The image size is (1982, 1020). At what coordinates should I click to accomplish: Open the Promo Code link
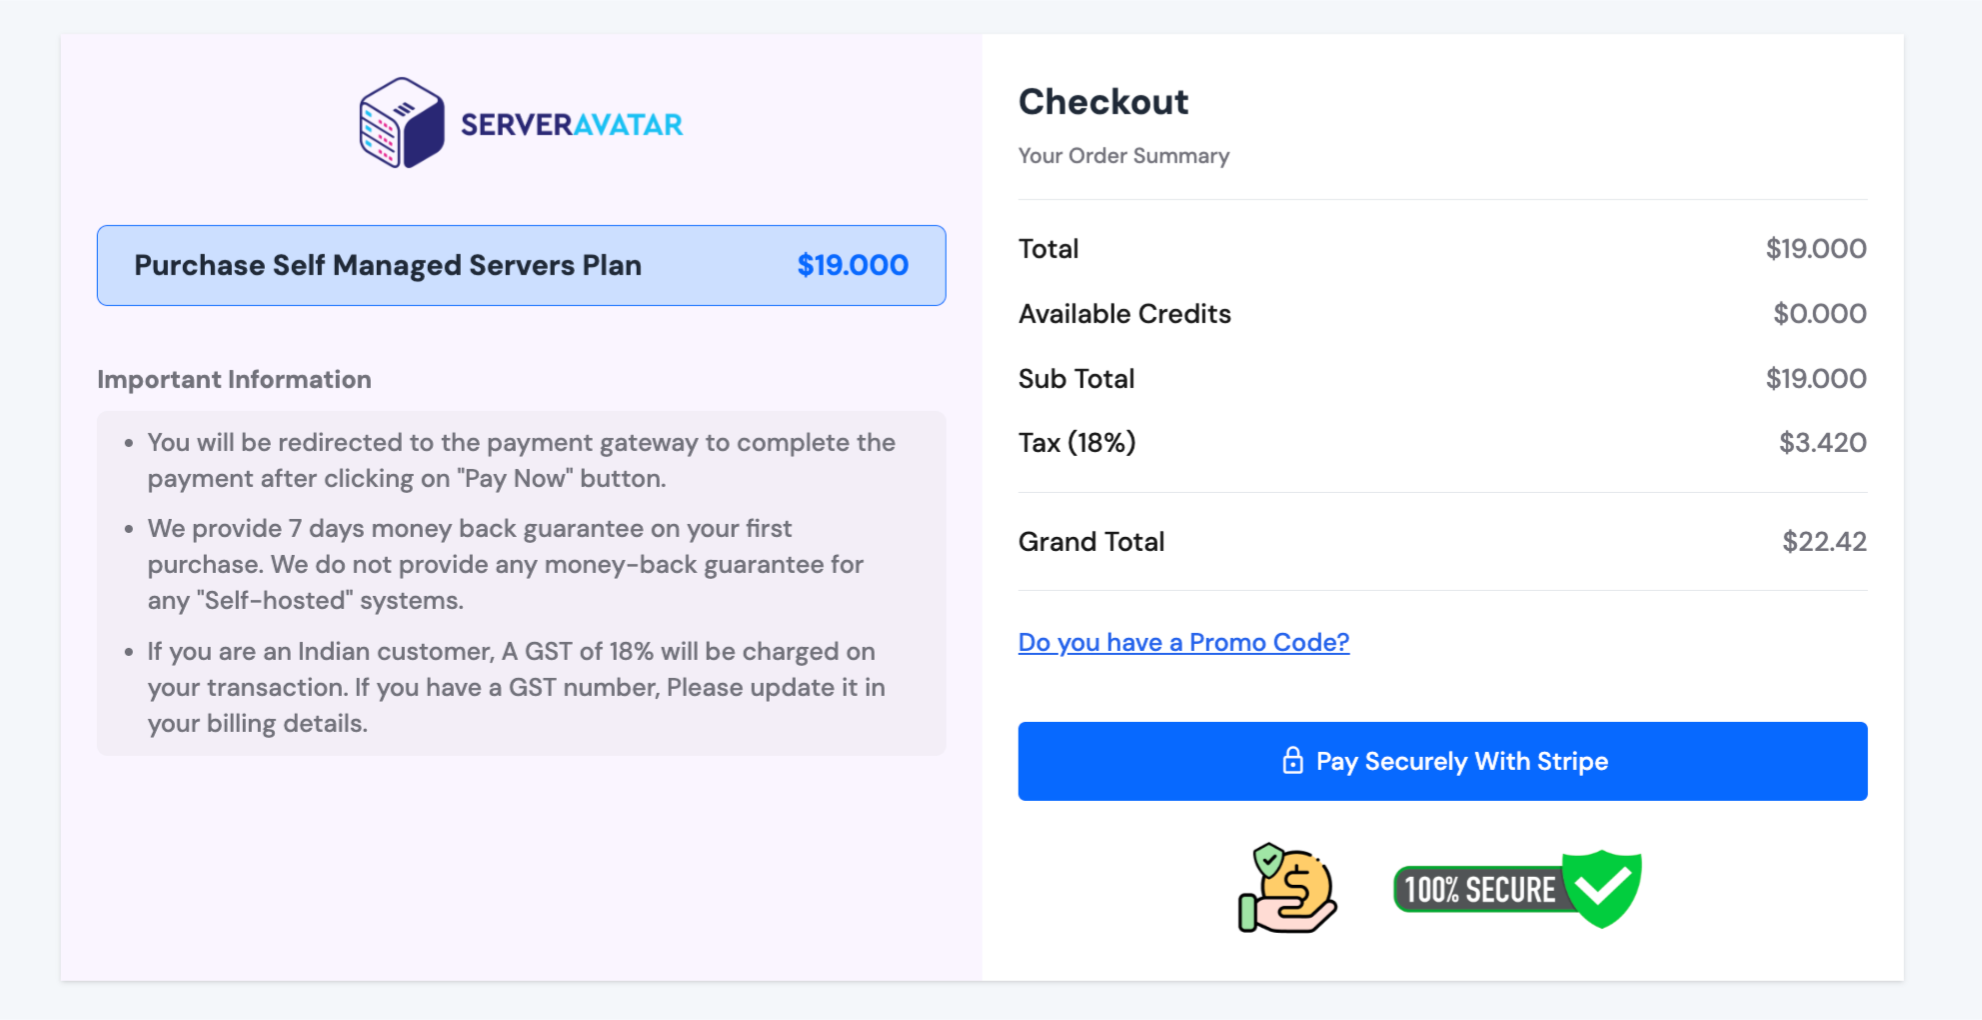click(1184, 642)
